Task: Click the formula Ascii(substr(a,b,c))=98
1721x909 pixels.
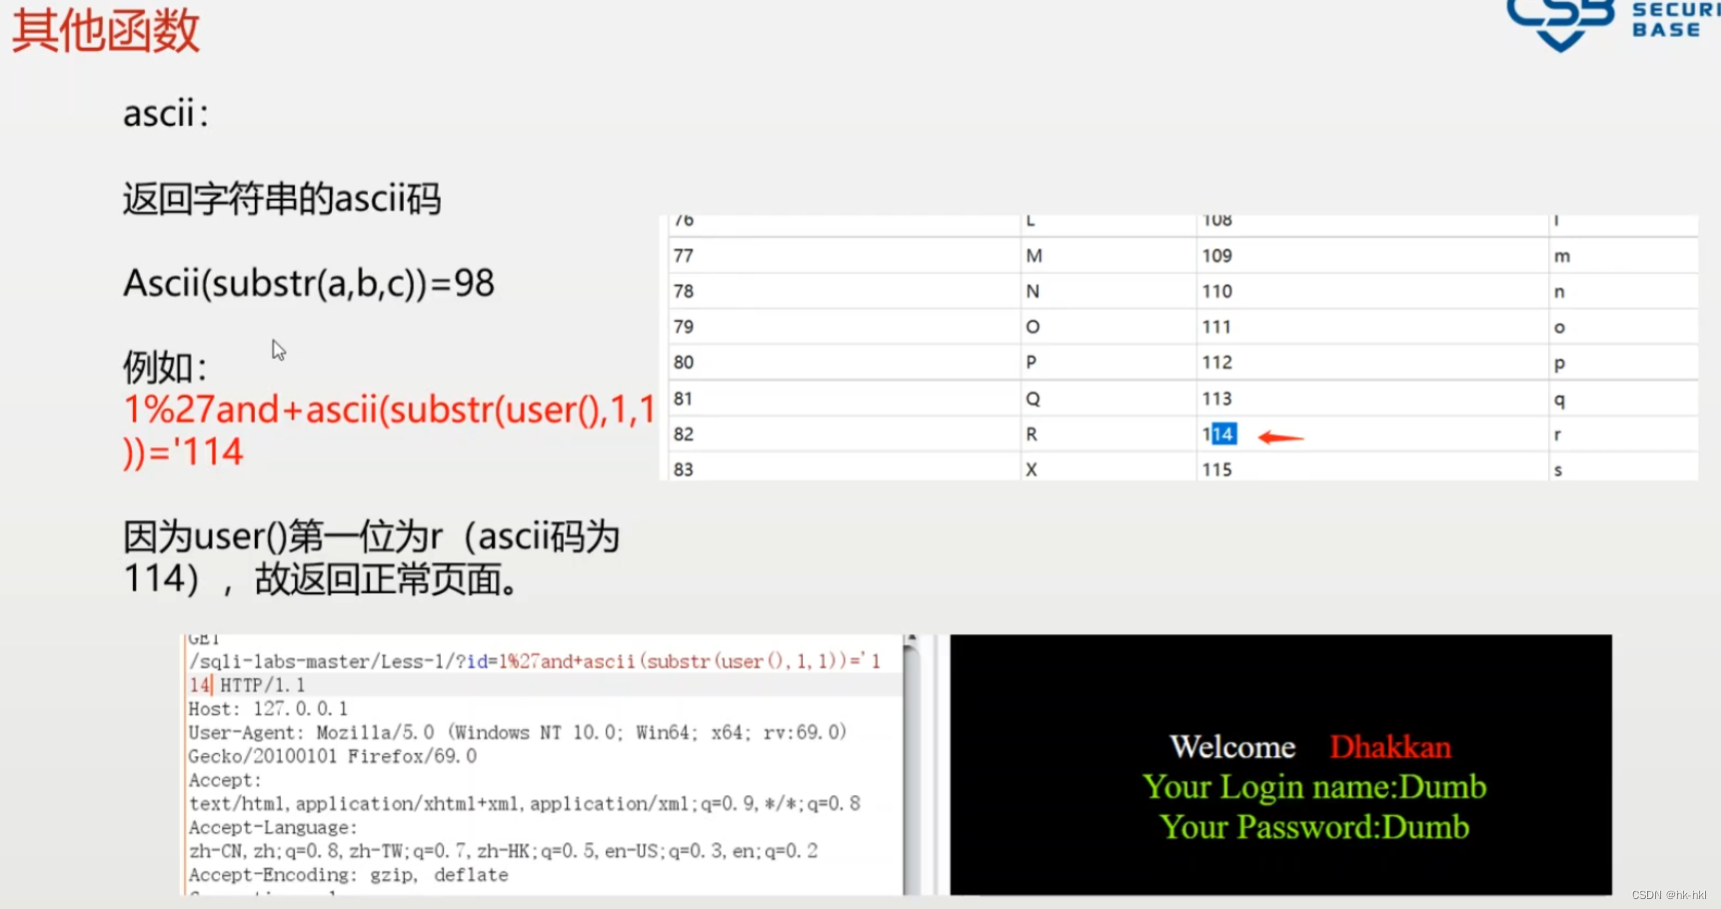Action: (x=309, y=283)
